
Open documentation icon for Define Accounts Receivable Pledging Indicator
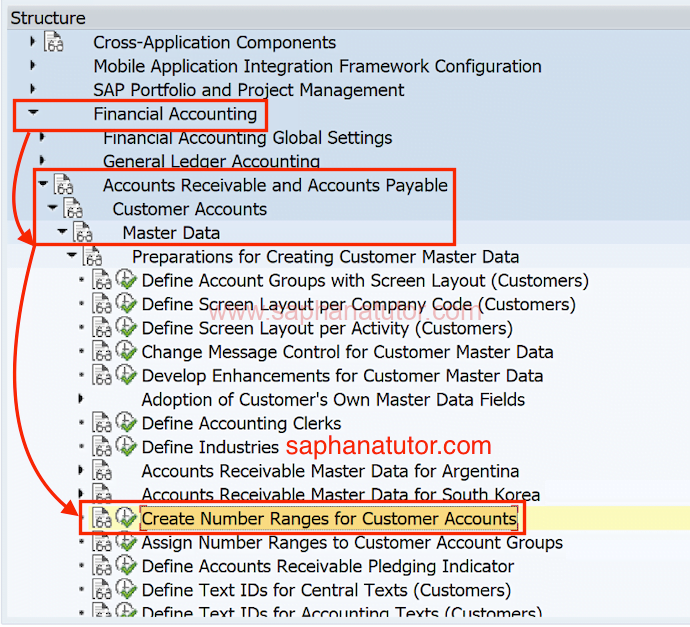pyautogui.click(x=102, y=565)
